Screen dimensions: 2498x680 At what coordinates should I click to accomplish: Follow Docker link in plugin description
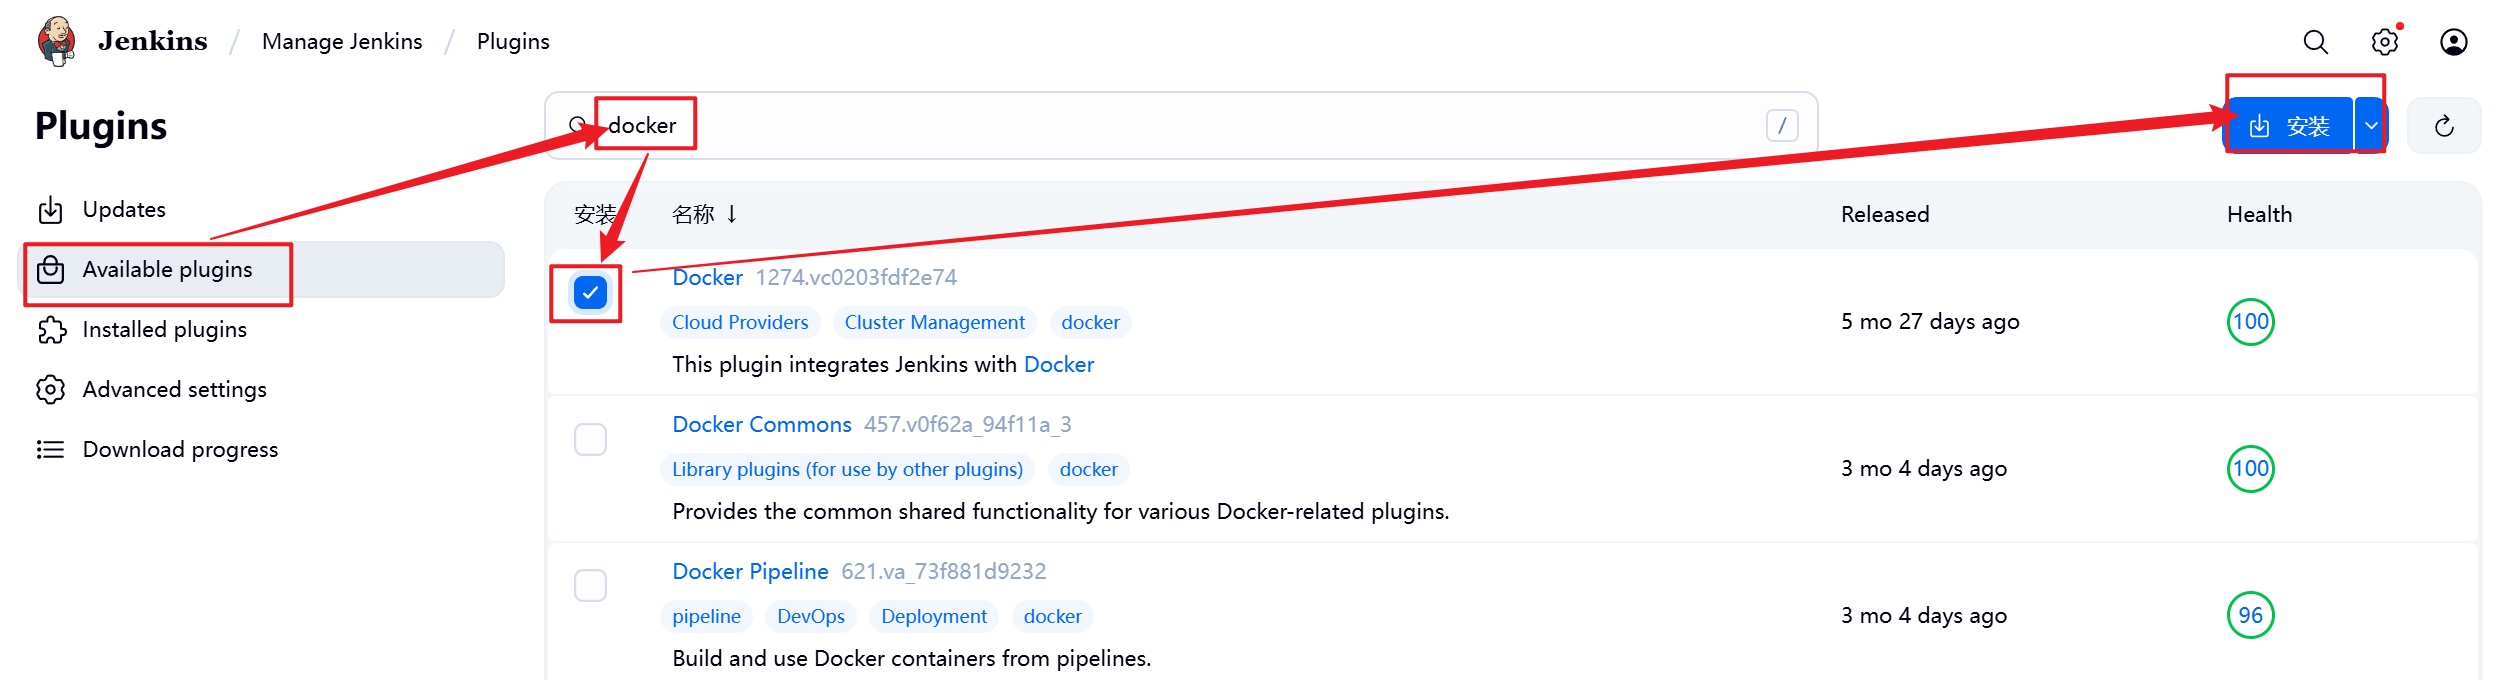point(1059,364)
